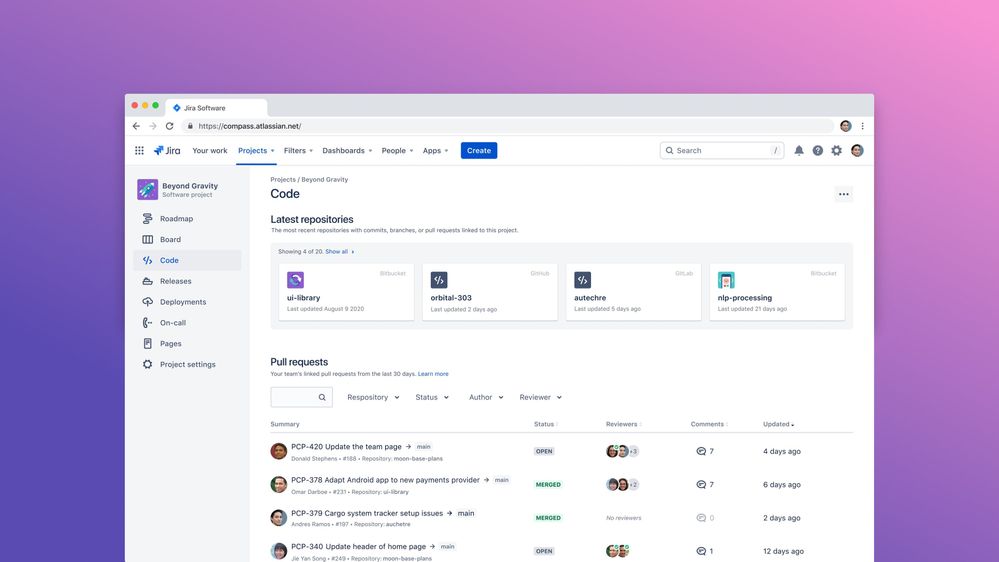Screen dimensions: 999x562
Task: Open On-call in the sidebar
Action: tap(187, 322)
